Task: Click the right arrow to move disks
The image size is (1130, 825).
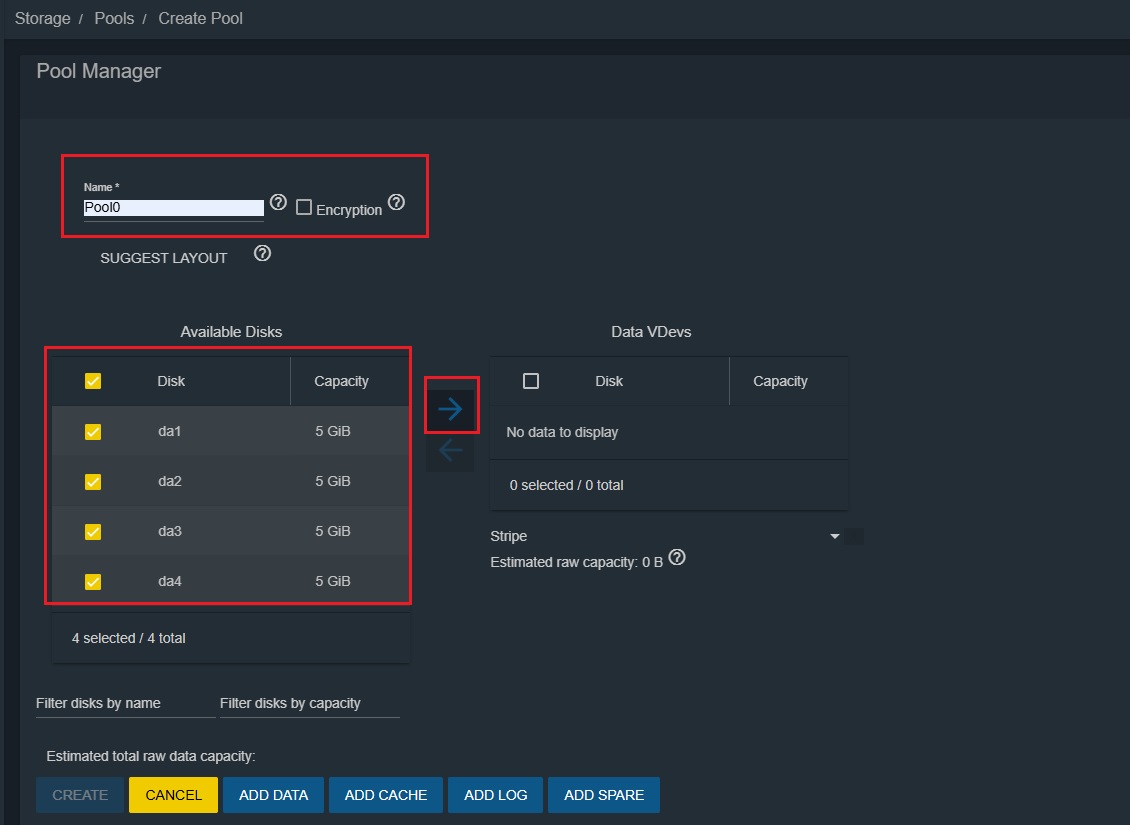Action: [x=450, y=408]
